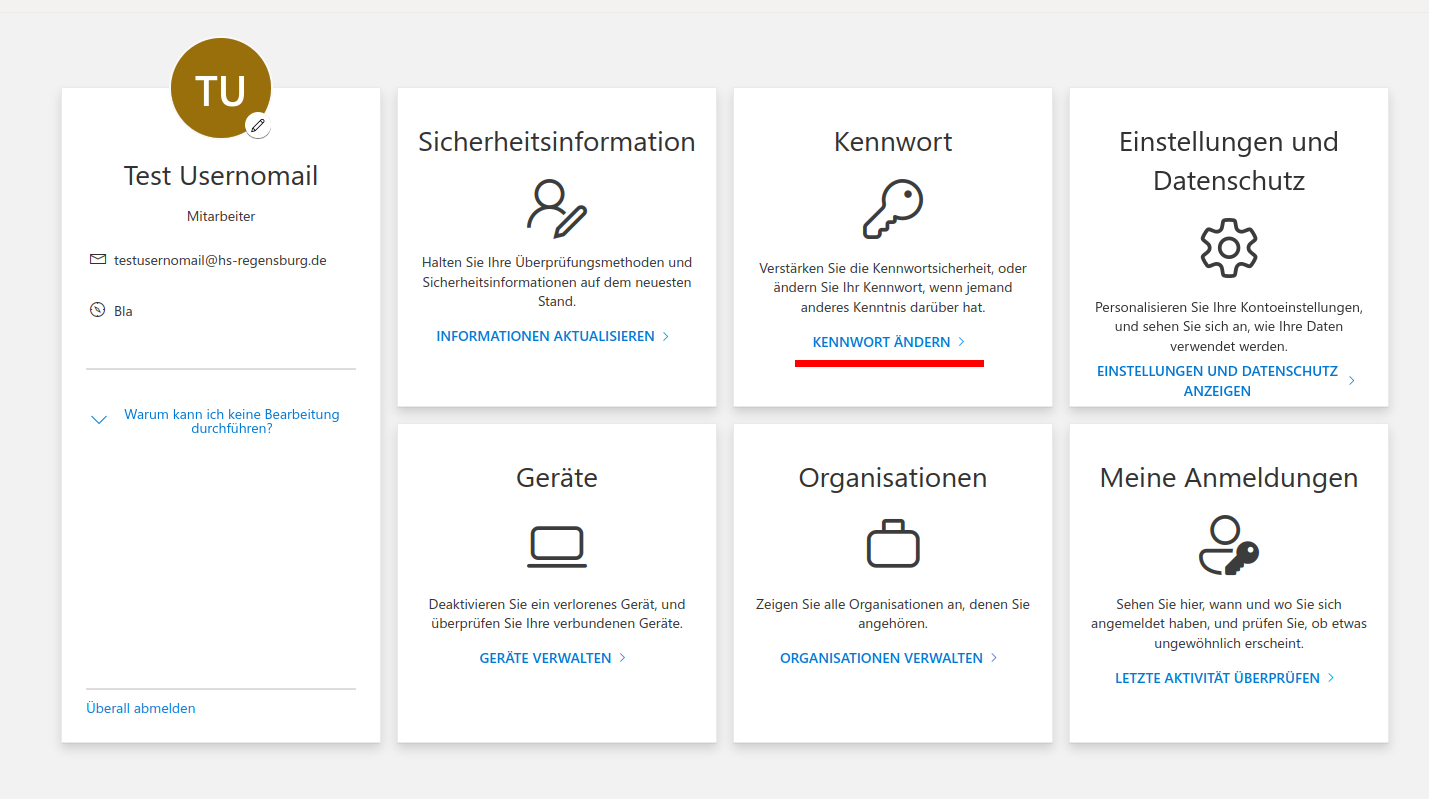Expand the chevron beside Warum kann ich keine Bearbeitung
Viewport: 1429px width, 799px height.
coord(99,420)
